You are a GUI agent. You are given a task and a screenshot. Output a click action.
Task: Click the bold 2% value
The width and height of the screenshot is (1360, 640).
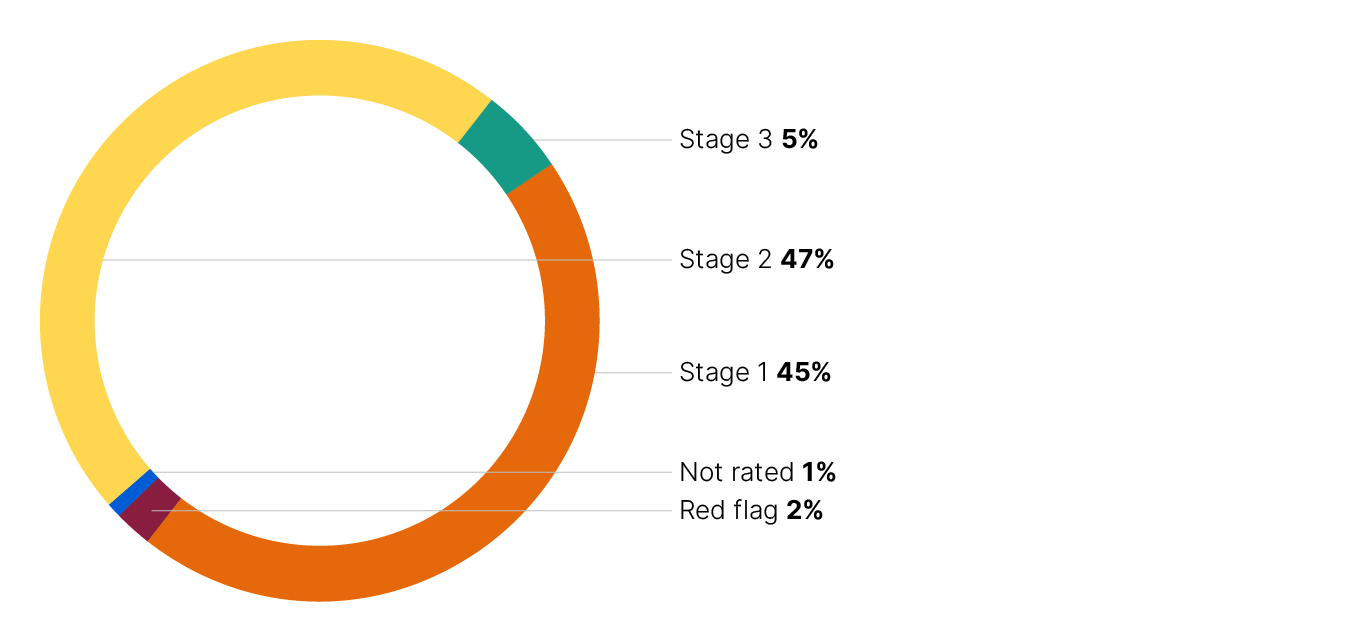tap(804, 511)
